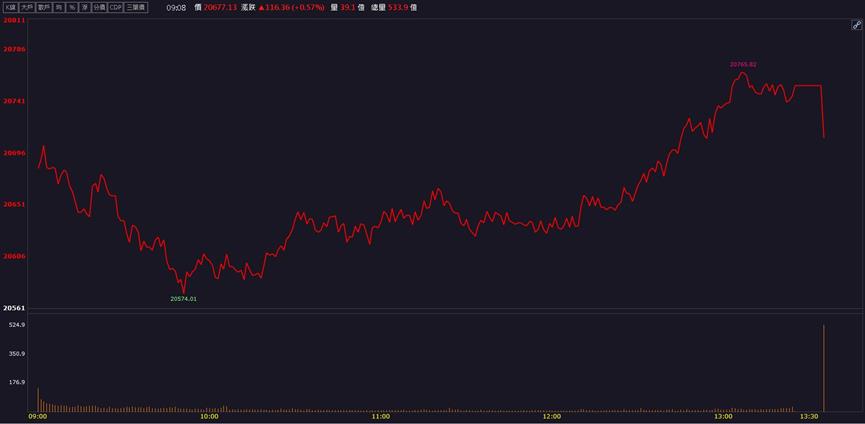Click the 大戶 toolbar button
The width and height of the screenshot is (865, 424).
tap(26, 8)
